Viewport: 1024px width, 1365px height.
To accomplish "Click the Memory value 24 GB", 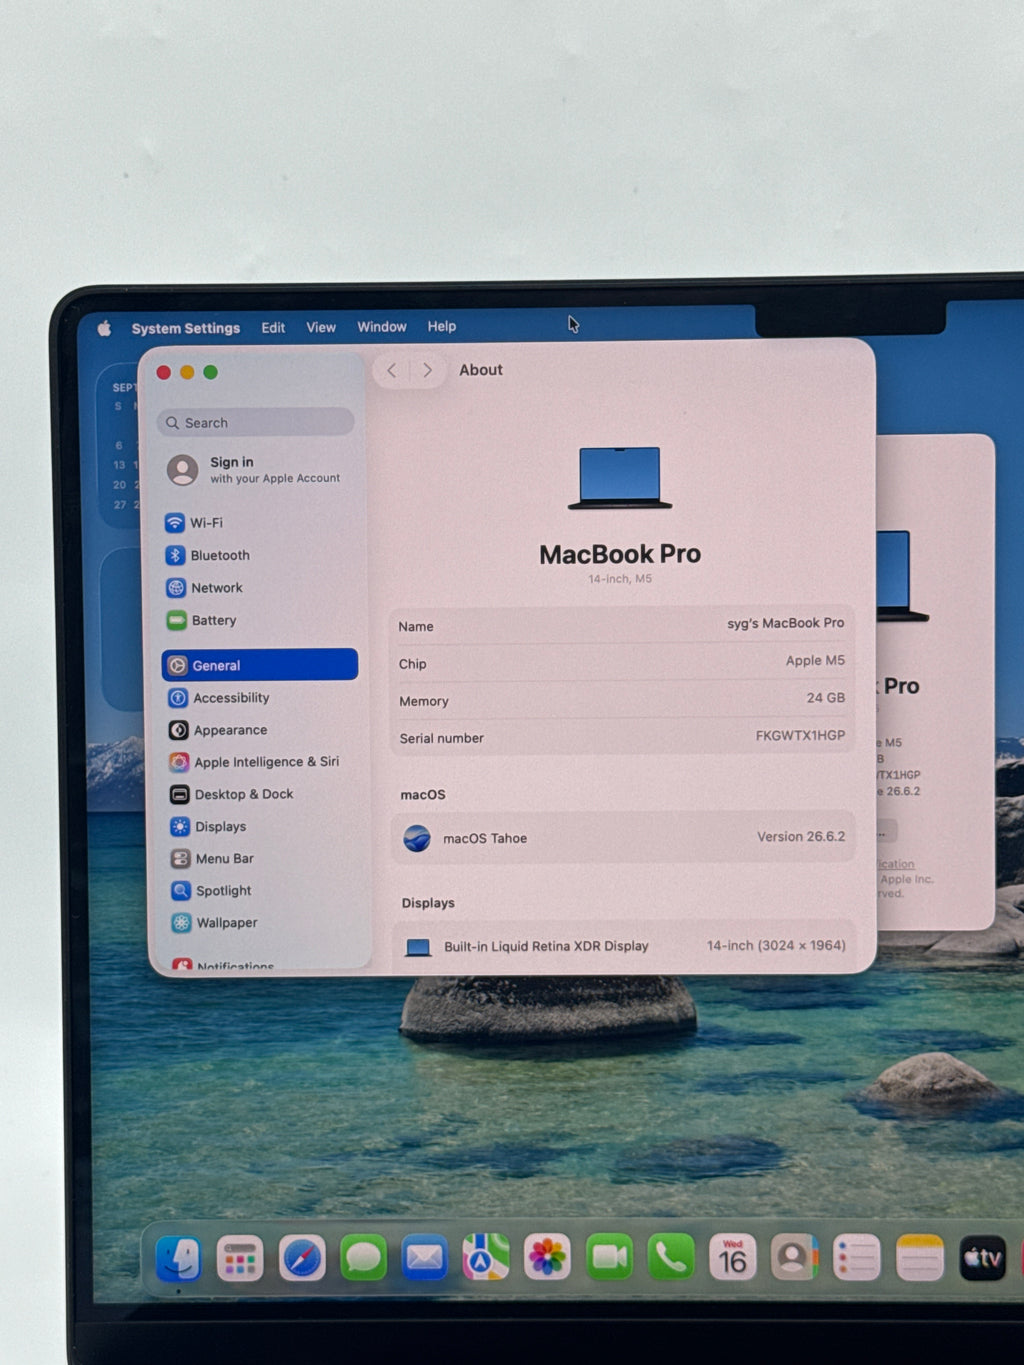I will (x=826, y=698).
